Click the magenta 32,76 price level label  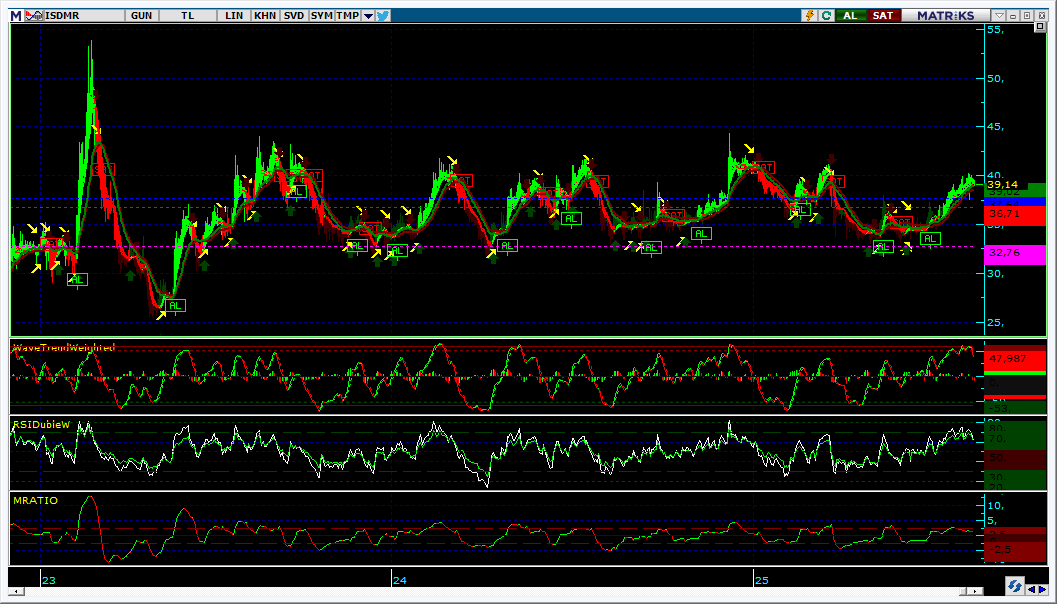pyautogui.click(x=1015, y=253)
